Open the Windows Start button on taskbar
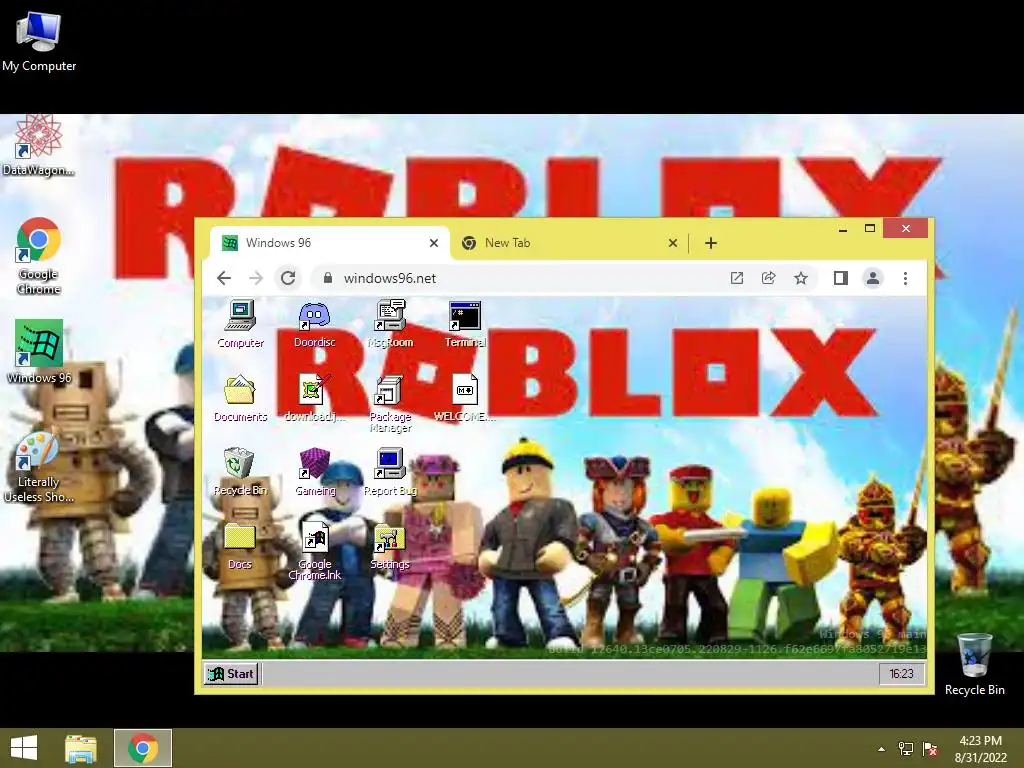Viewport: 1024px width, 768px height. tap(24, 748)
